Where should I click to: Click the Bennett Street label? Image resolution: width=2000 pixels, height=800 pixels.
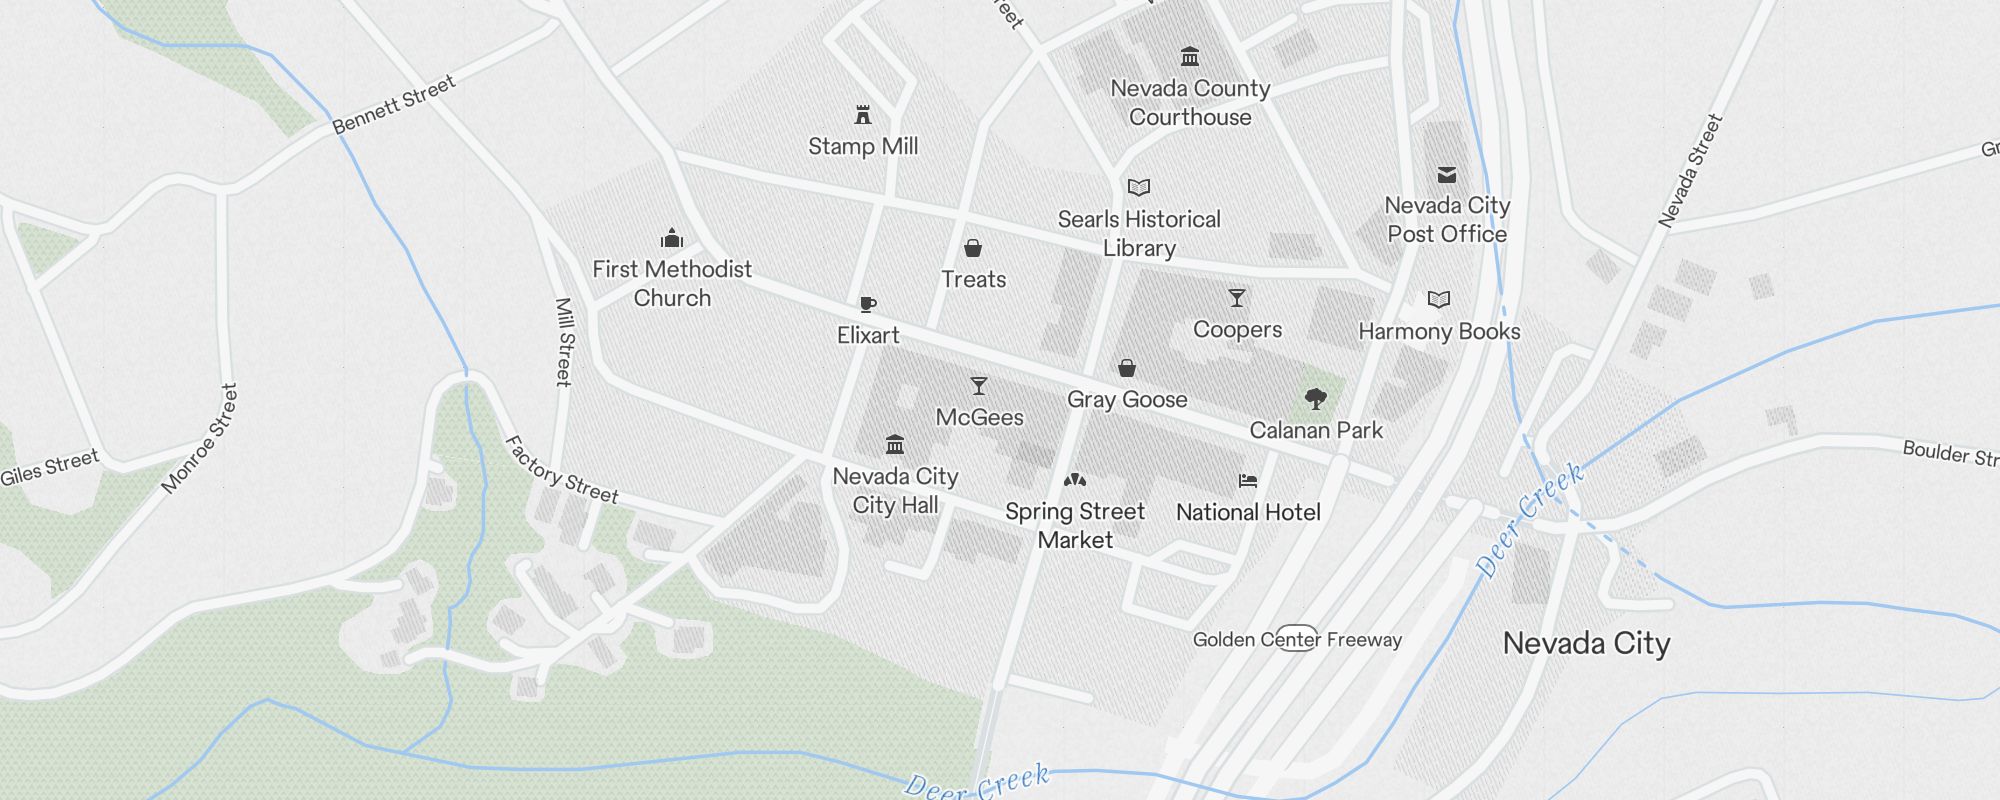(394, 104)
